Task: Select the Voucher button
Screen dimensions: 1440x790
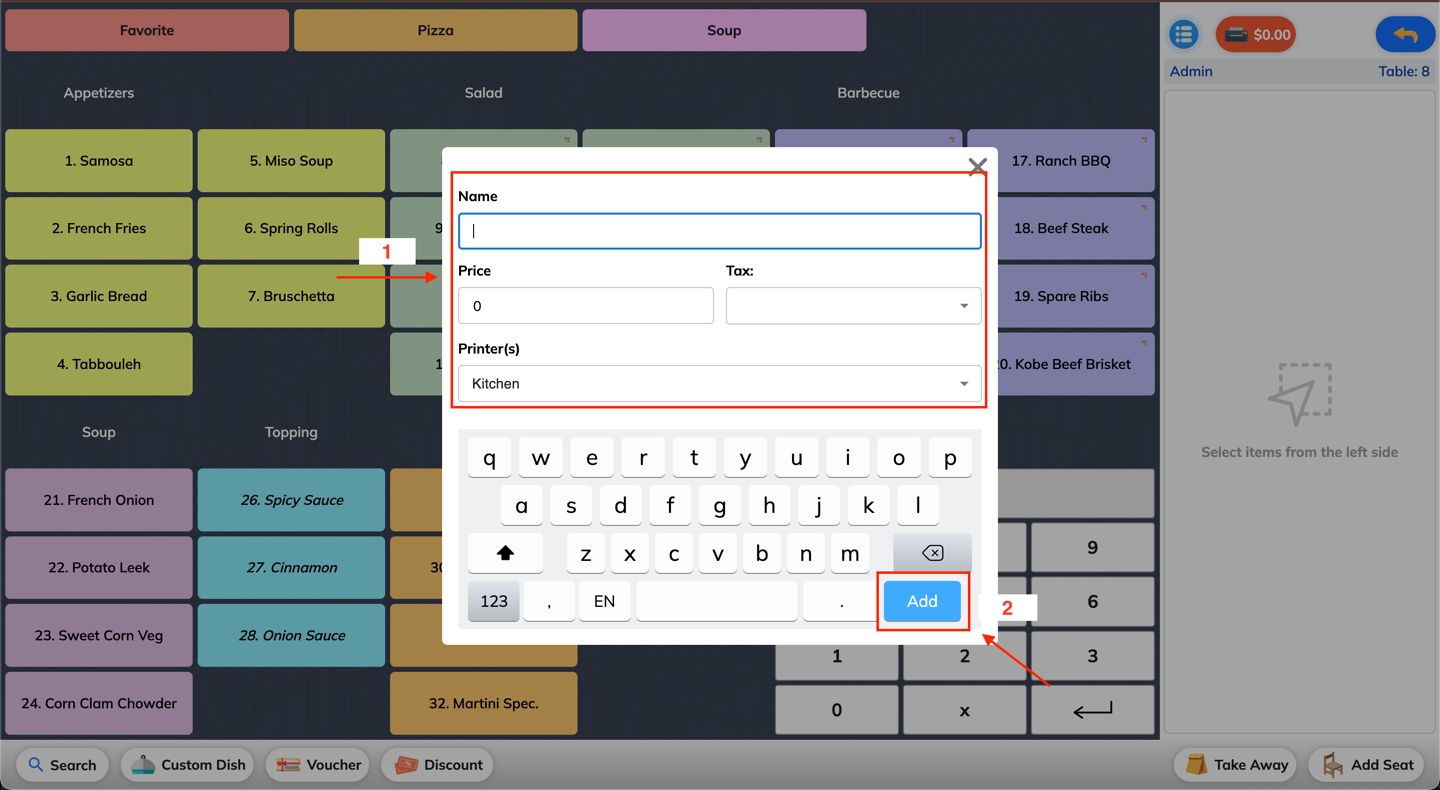Action: pos(319,765)
